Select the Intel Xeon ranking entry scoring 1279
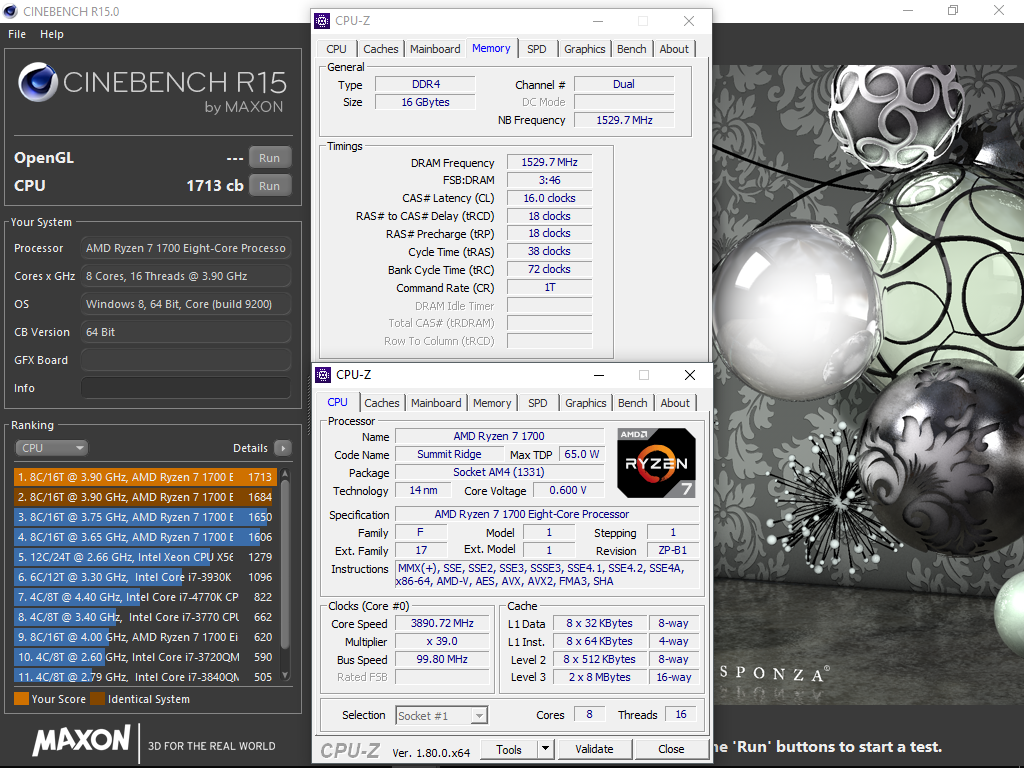Viewport: 1024px width, 768px height. [x=145, y=557]
